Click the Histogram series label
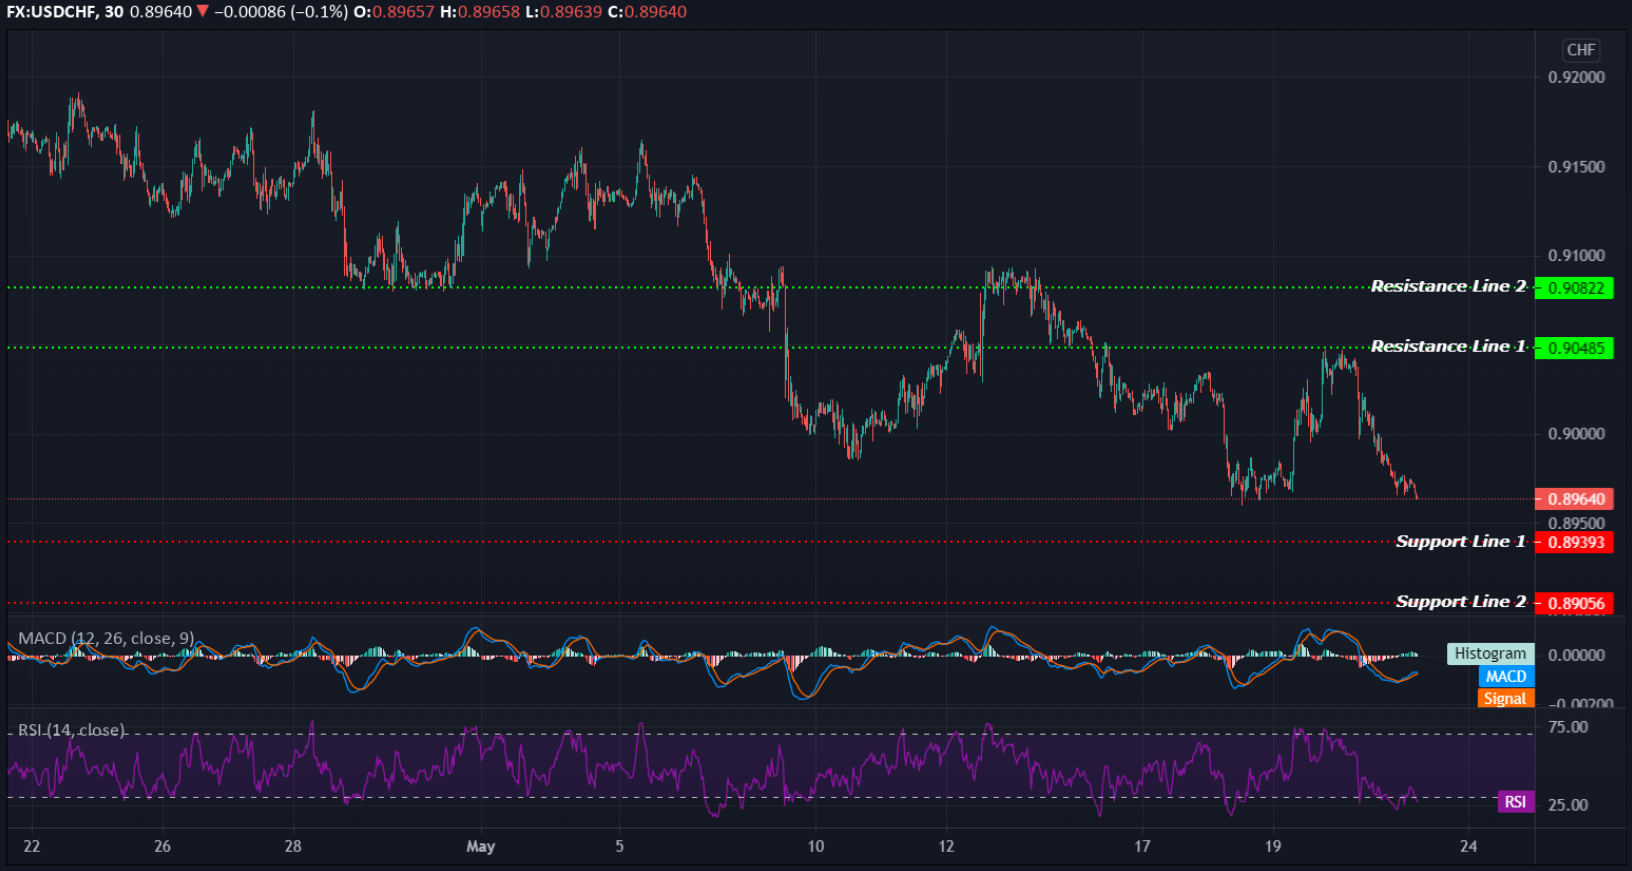 tap(1490, 653)
